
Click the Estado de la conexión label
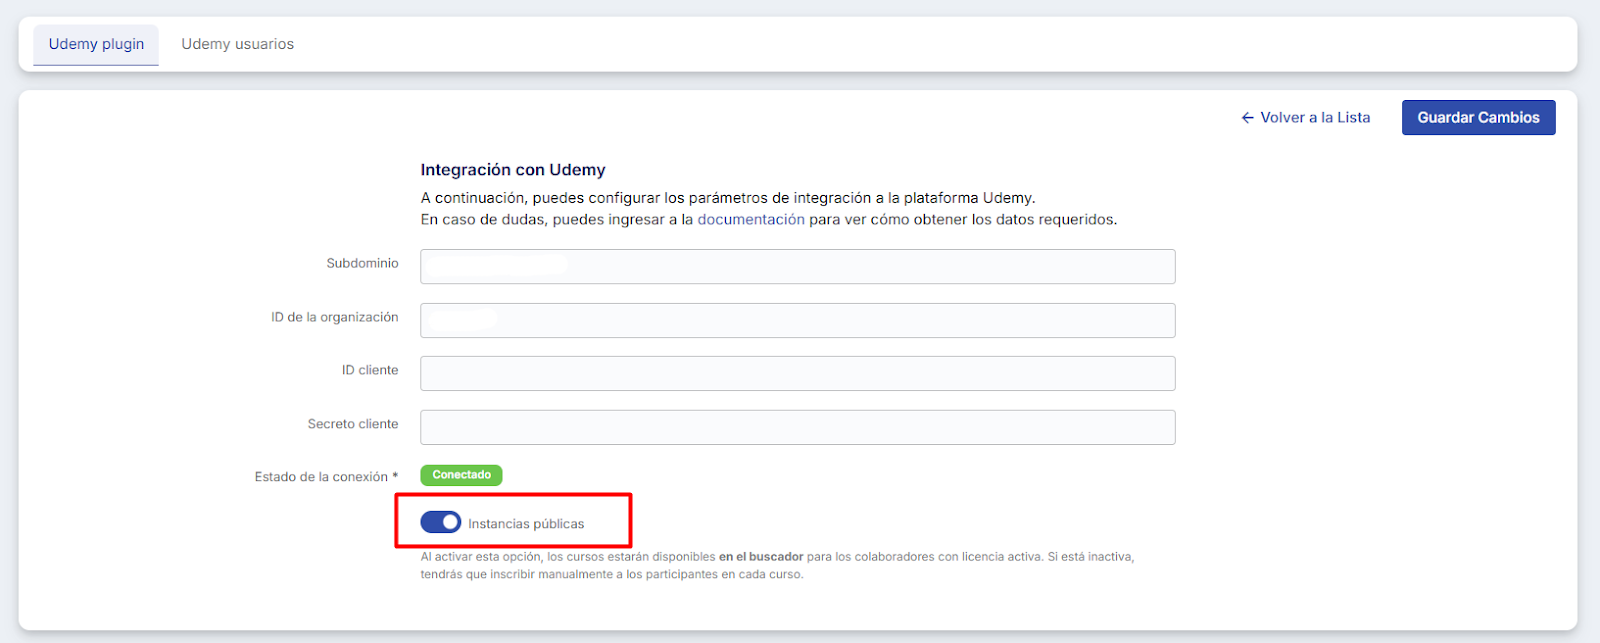pyautogui.click(x=321, y=477)
